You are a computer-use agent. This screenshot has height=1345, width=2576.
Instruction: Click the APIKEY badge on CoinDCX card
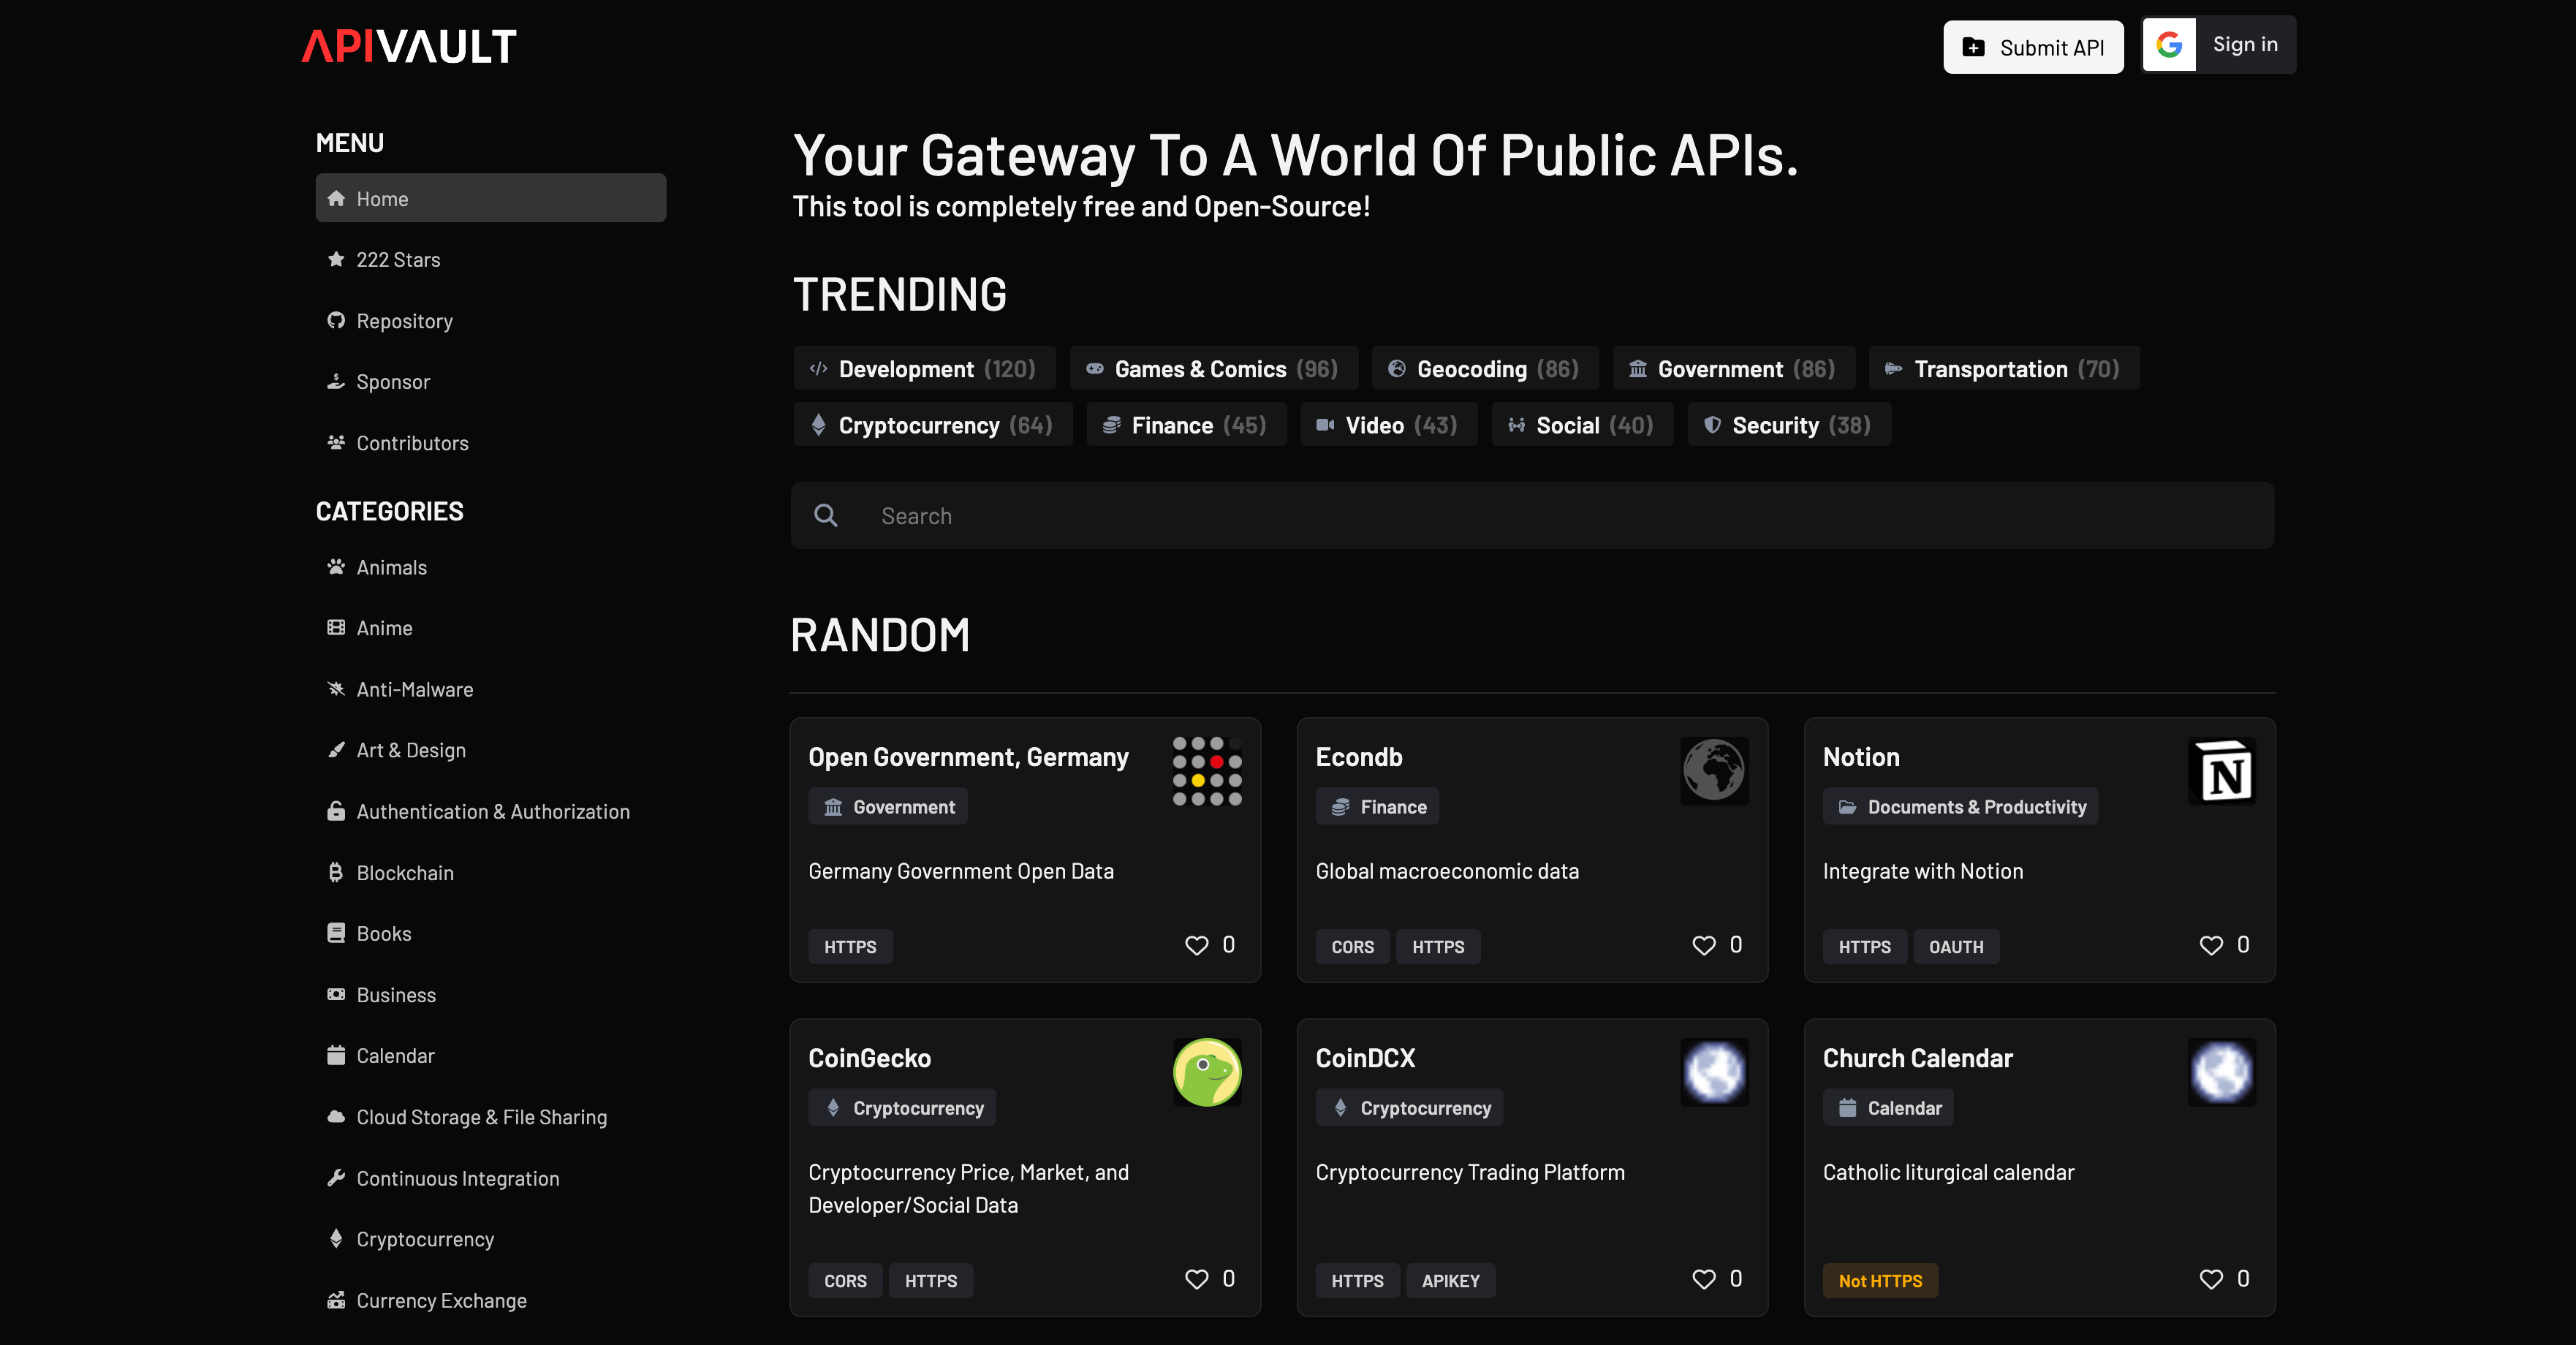coord(1450,1281)
